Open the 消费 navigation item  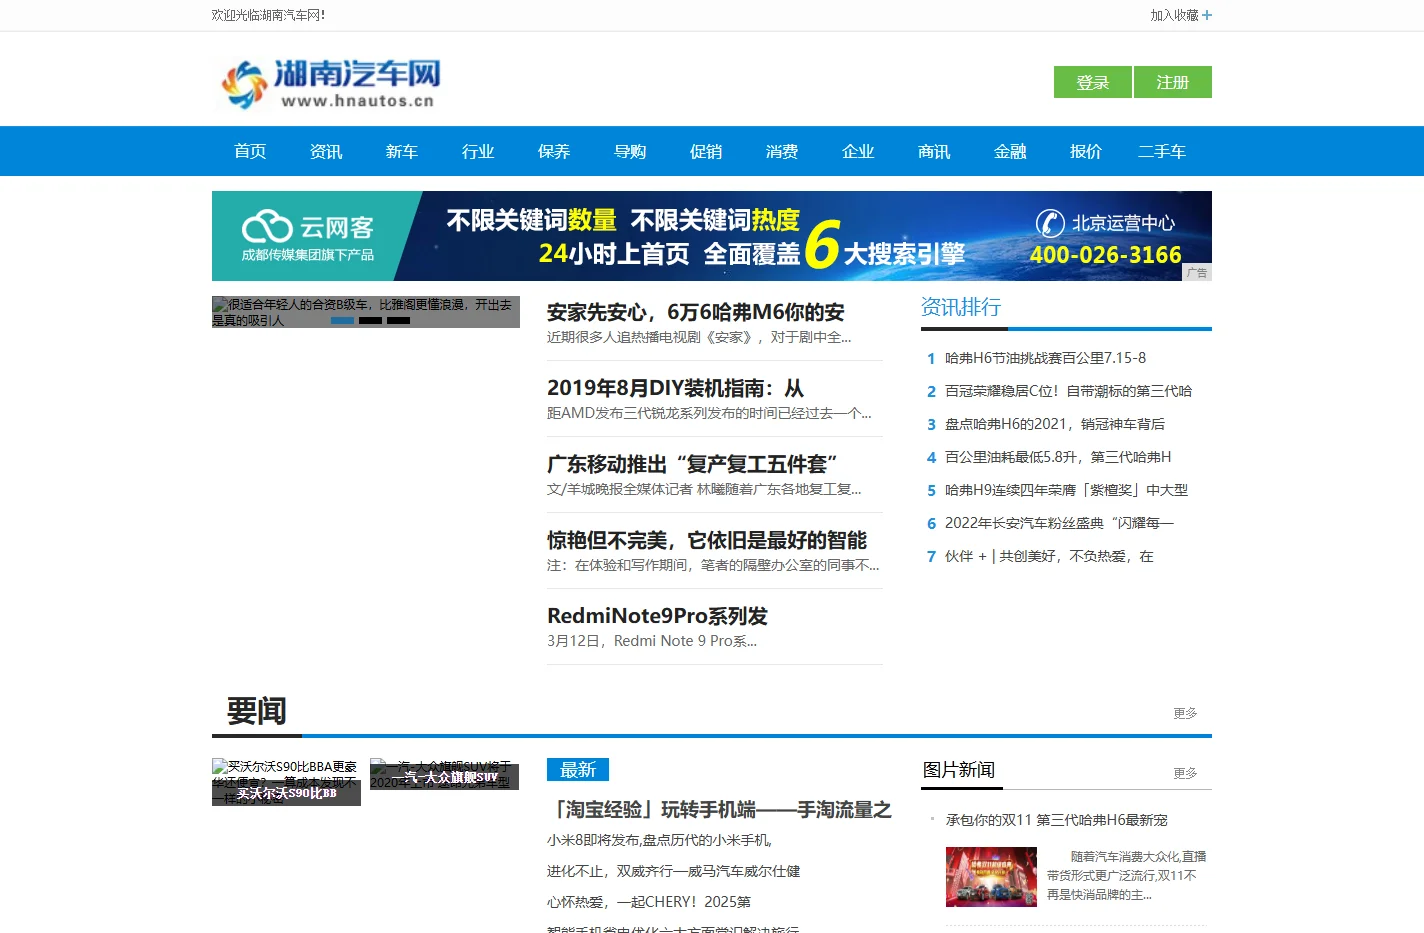coord(782,151)
